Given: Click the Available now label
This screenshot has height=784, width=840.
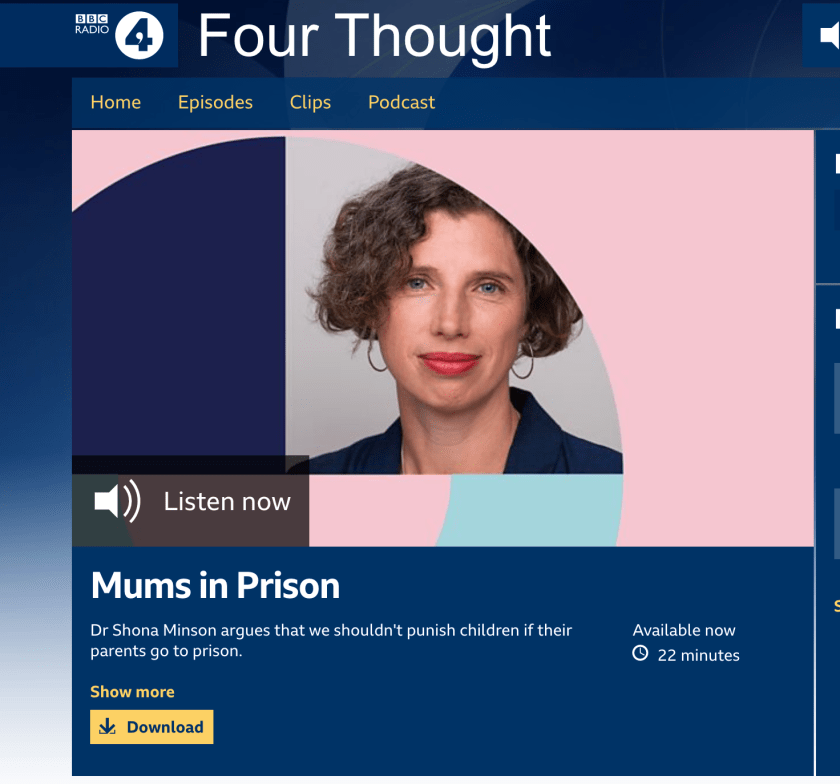Looking at the screenshot, I should tap(684, 630).
